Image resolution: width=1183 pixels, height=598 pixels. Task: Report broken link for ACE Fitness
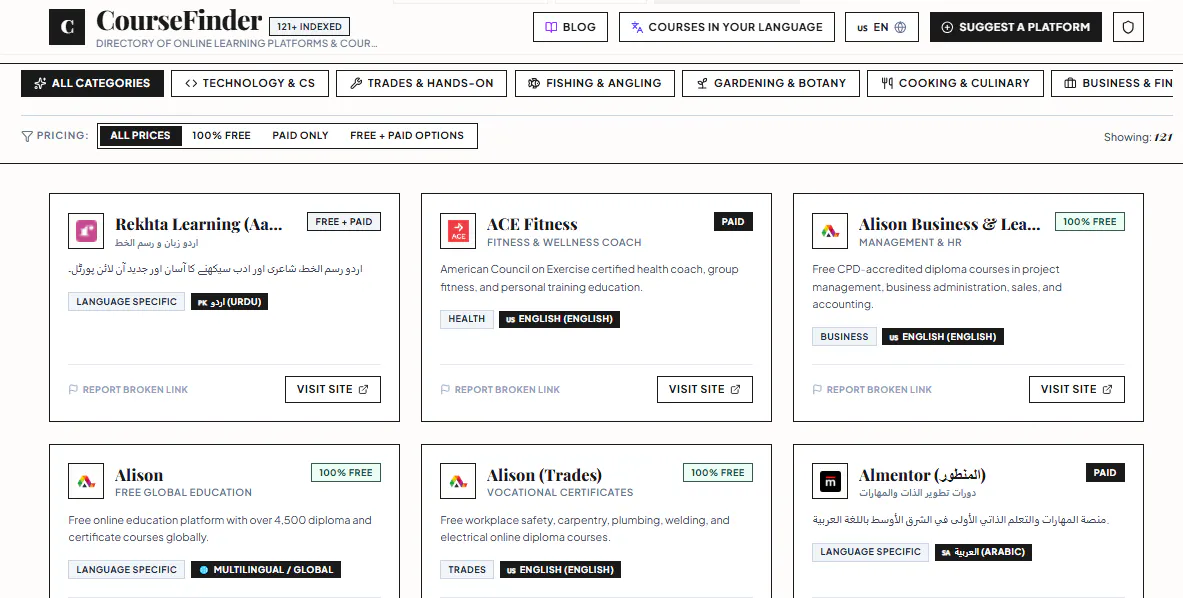pos(500,390)
